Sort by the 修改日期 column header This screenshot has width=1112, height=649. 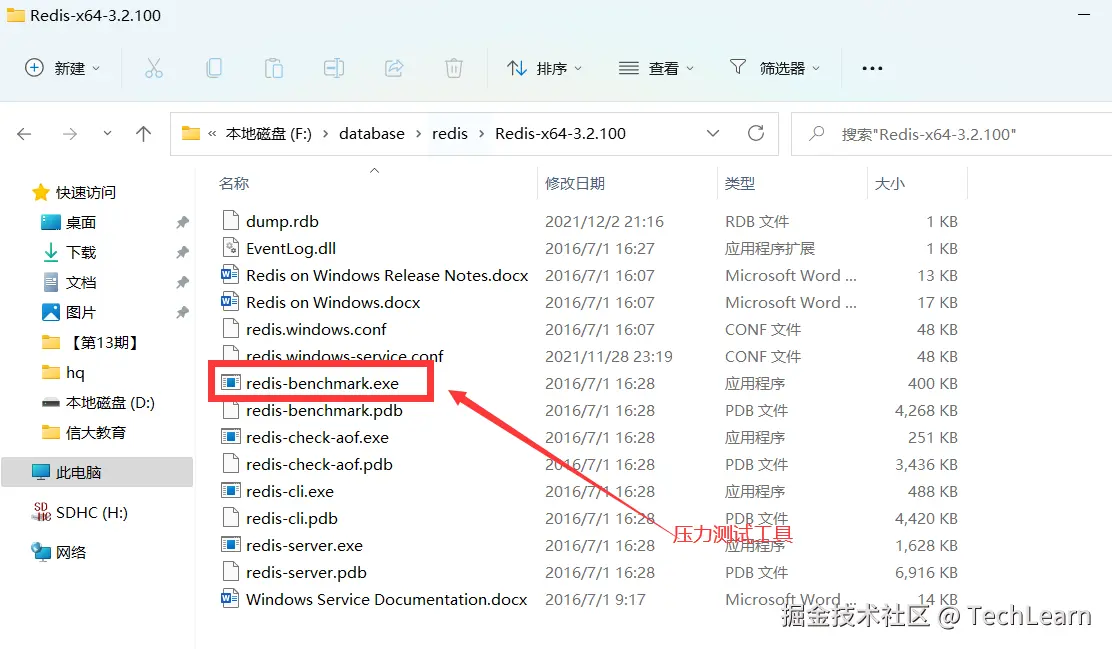point(574,184)
